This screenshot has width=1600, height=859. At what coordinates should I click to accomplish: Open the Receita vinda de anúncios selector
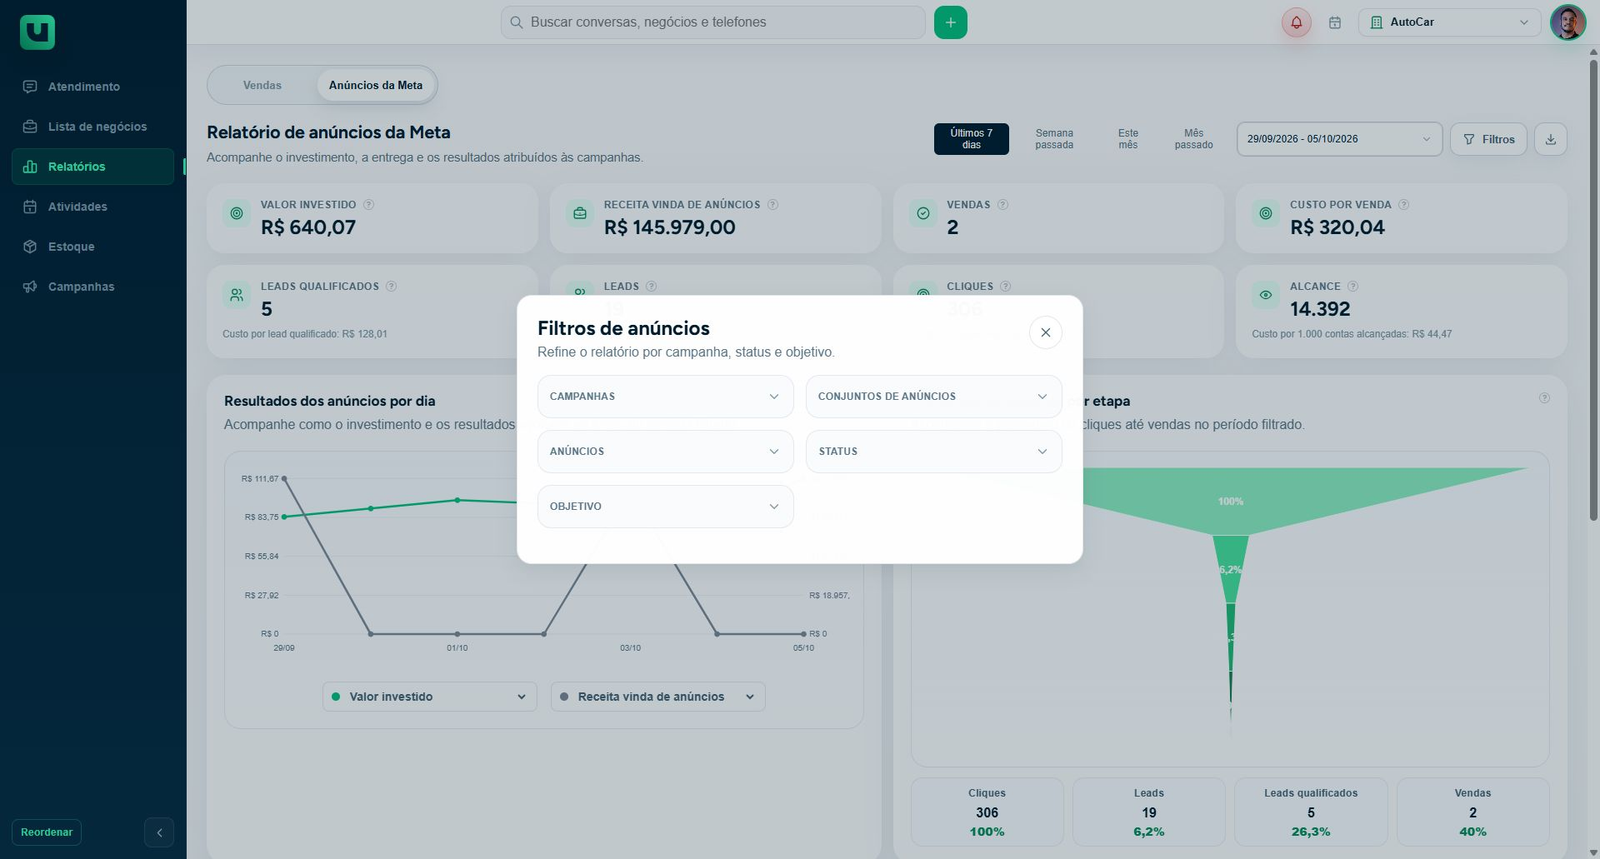click(x=658, y=697)
